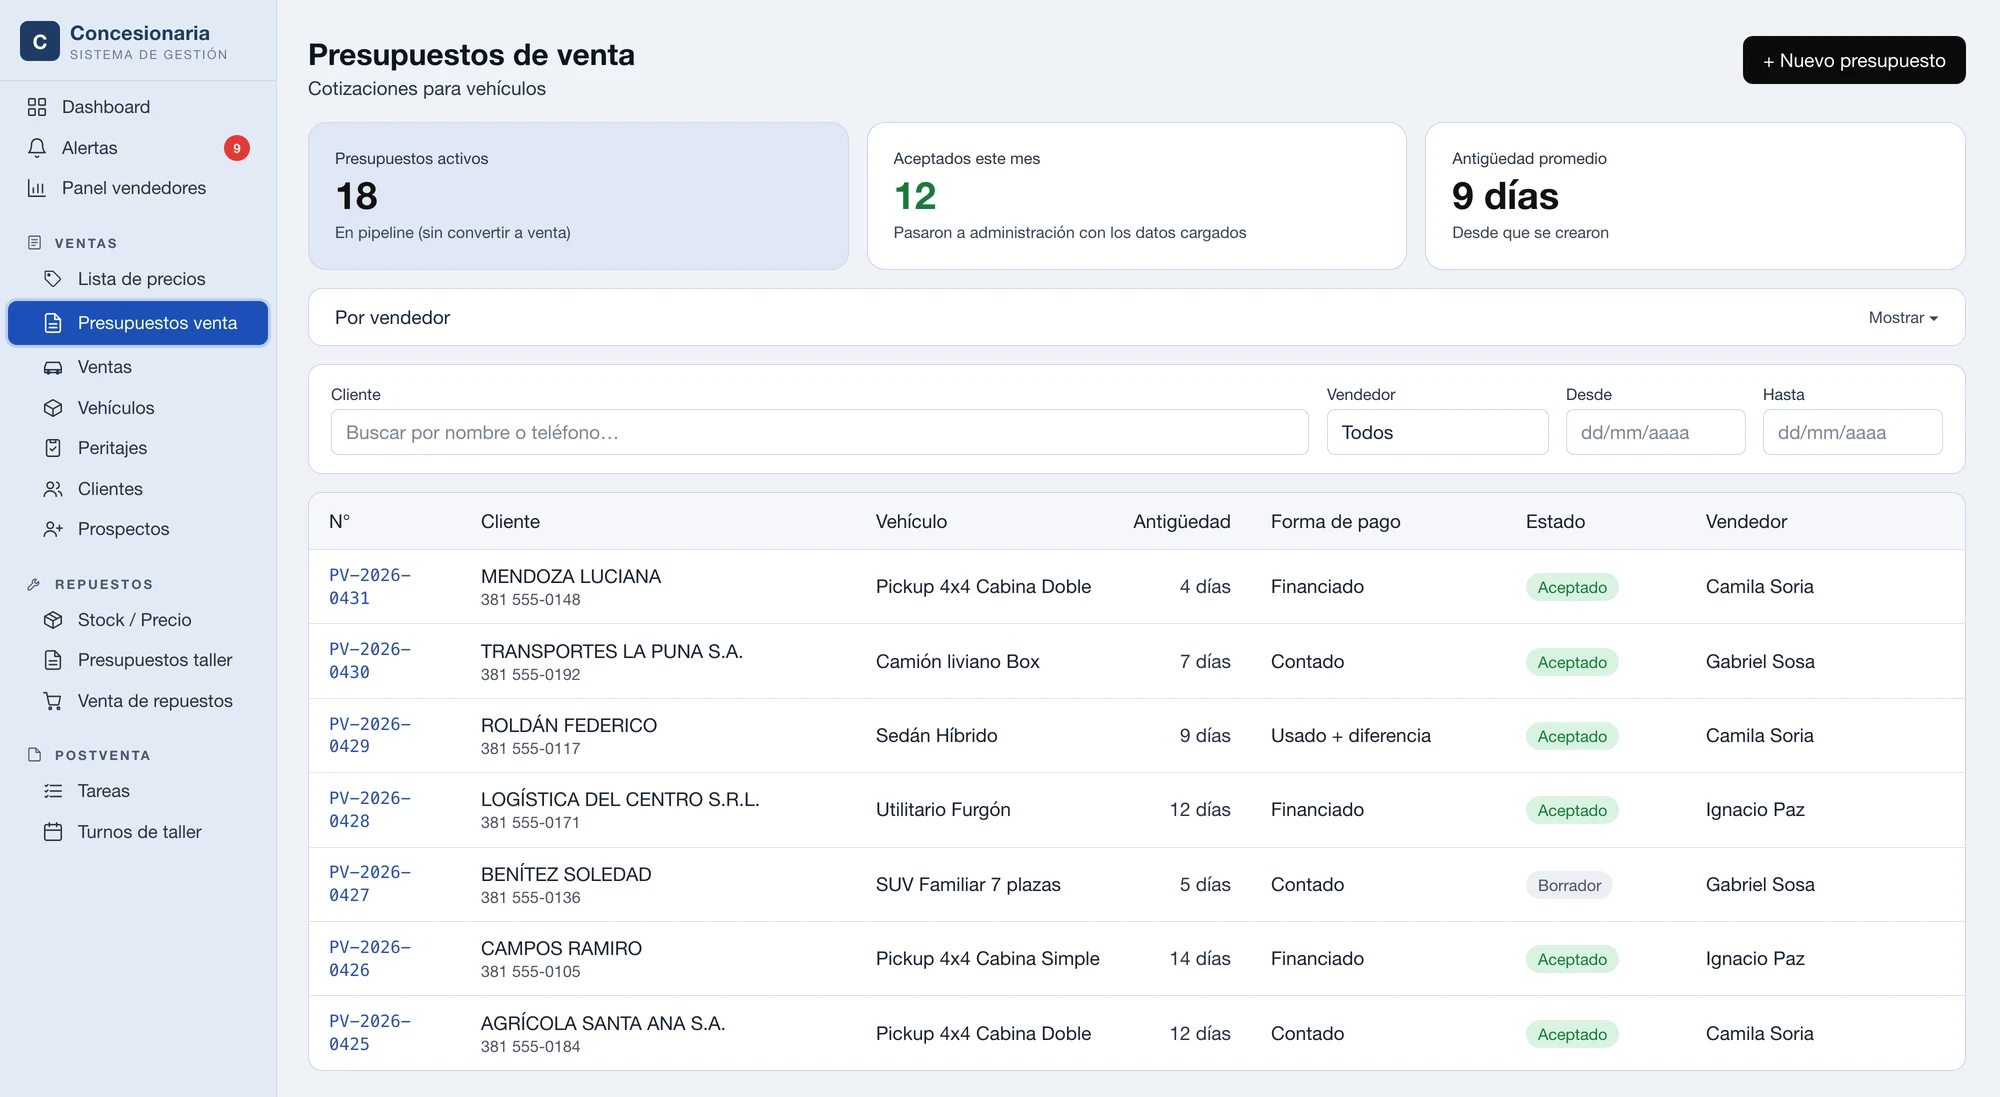
Task: Click the Antigüedad column header
Action: point(1181,521)
